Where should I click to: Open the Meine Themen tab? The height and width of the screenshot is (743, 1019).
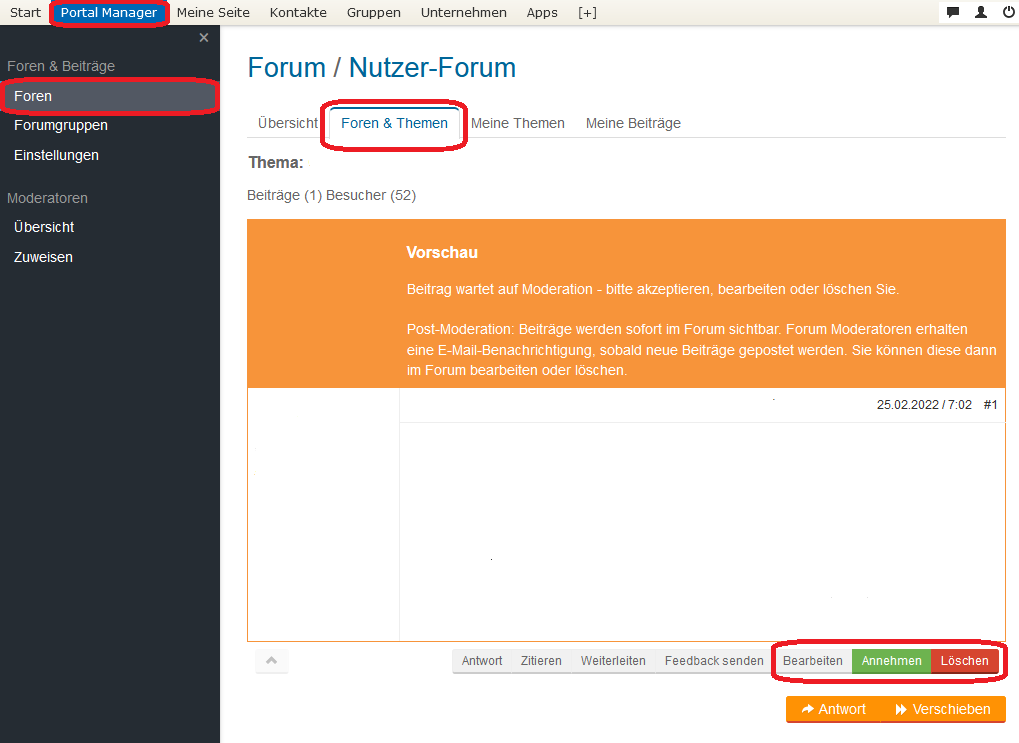[517, 123]
